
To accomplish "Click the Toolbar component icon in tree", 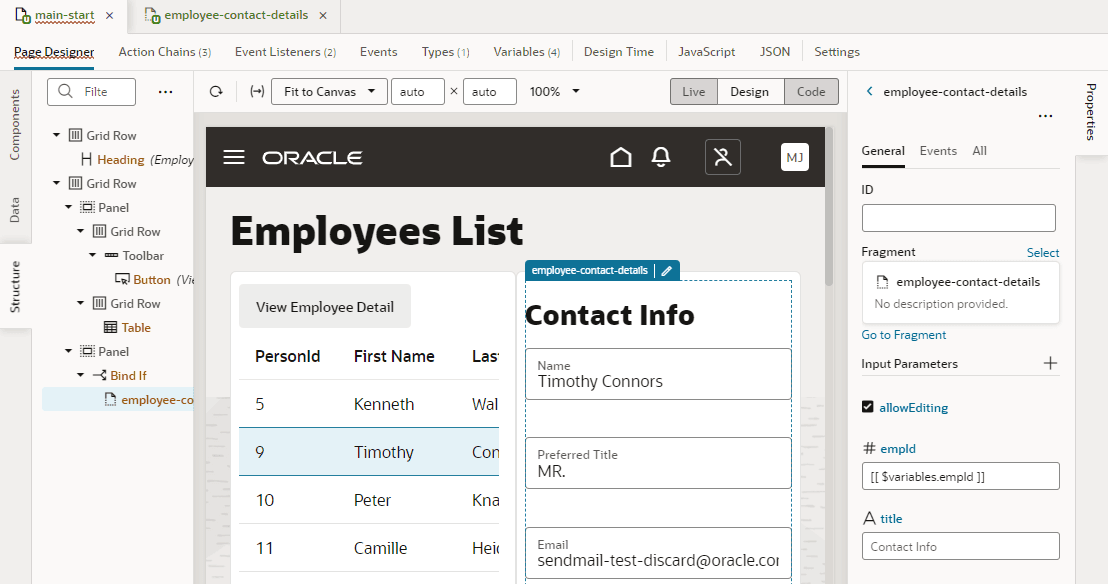I will tap(111, 255).
